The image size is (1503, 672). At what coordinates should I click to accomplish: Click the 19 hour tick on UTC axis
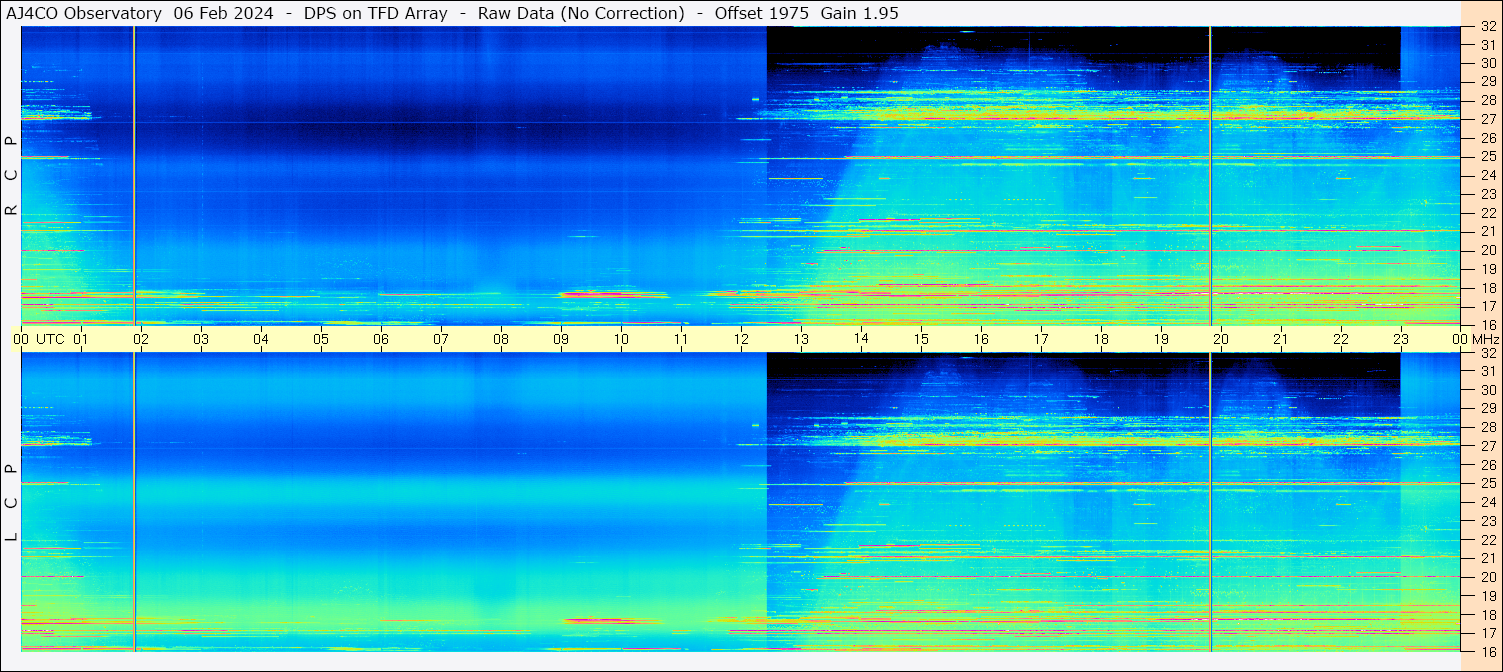coord(1161,339)
